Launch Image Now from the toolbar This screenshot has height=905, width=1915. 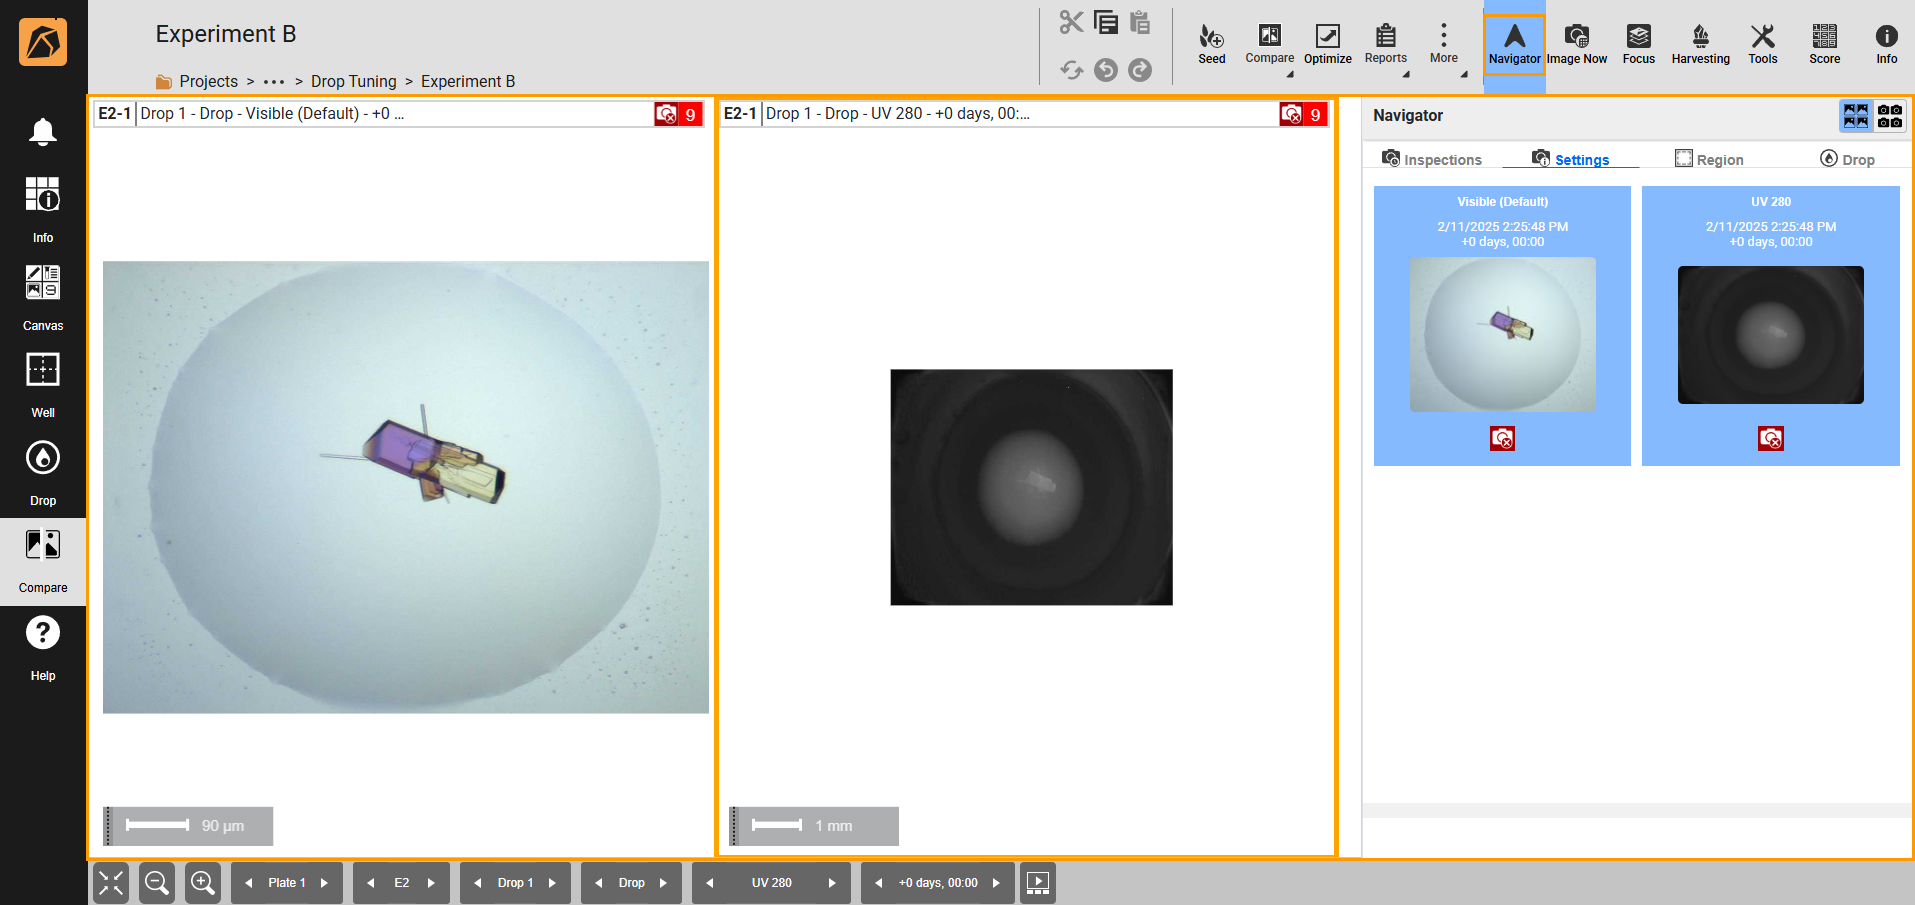pos(1577,44)
